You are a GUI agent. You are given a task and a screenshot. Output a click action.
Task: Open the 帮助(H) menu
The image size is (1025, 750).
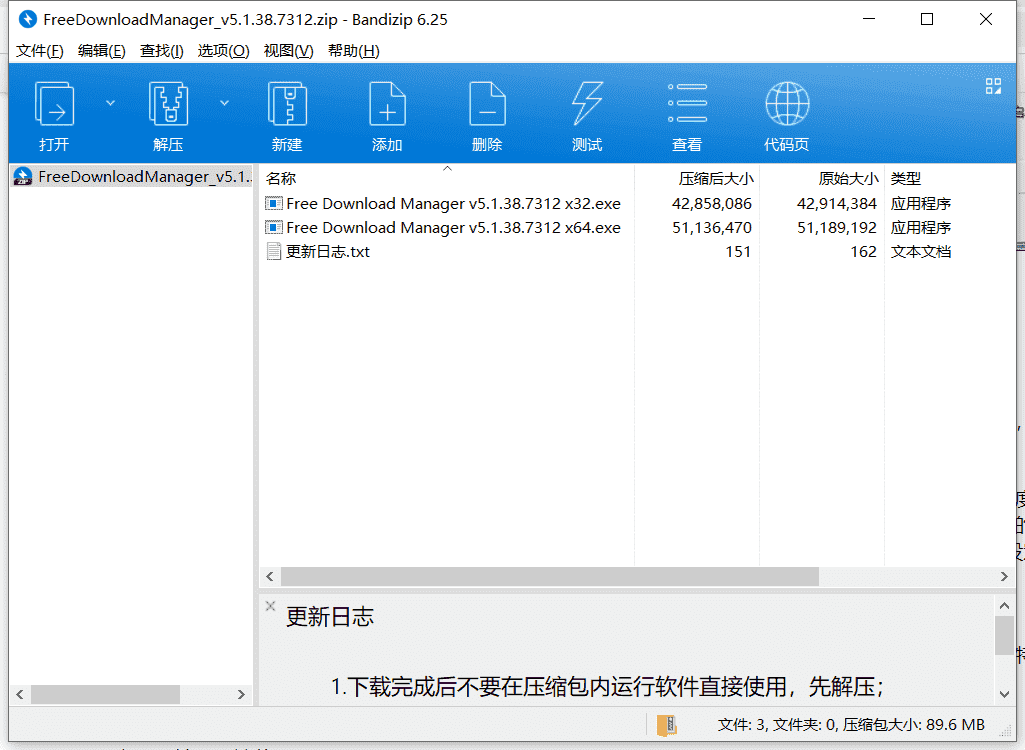pos(354,51)
